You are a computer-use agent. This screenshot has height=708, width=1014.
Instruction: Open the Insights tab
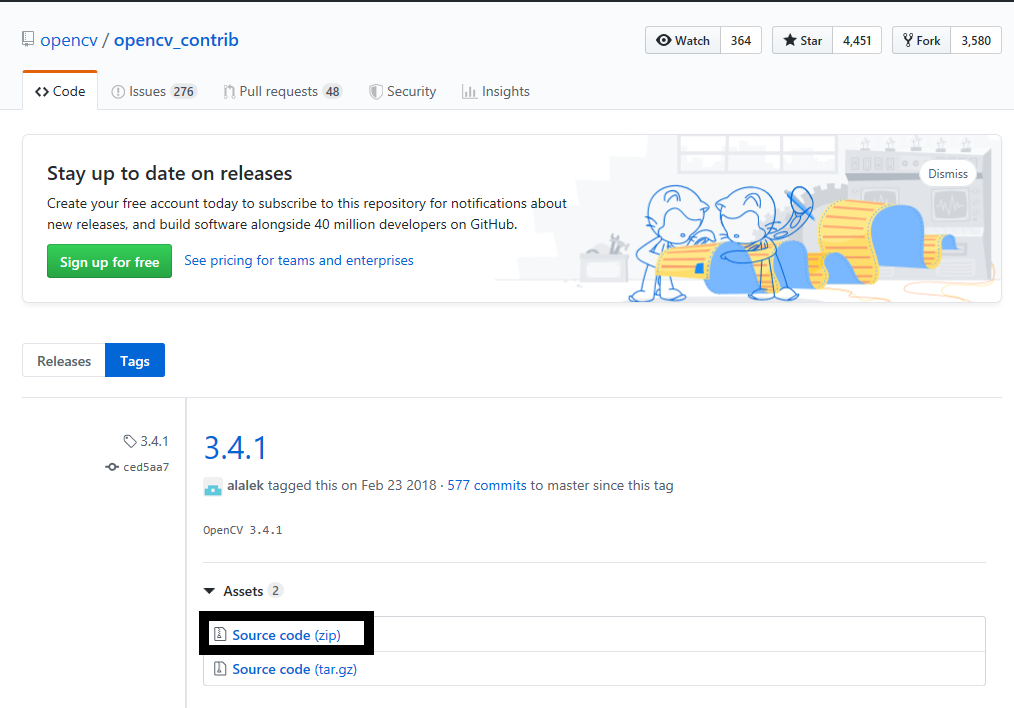496,91
